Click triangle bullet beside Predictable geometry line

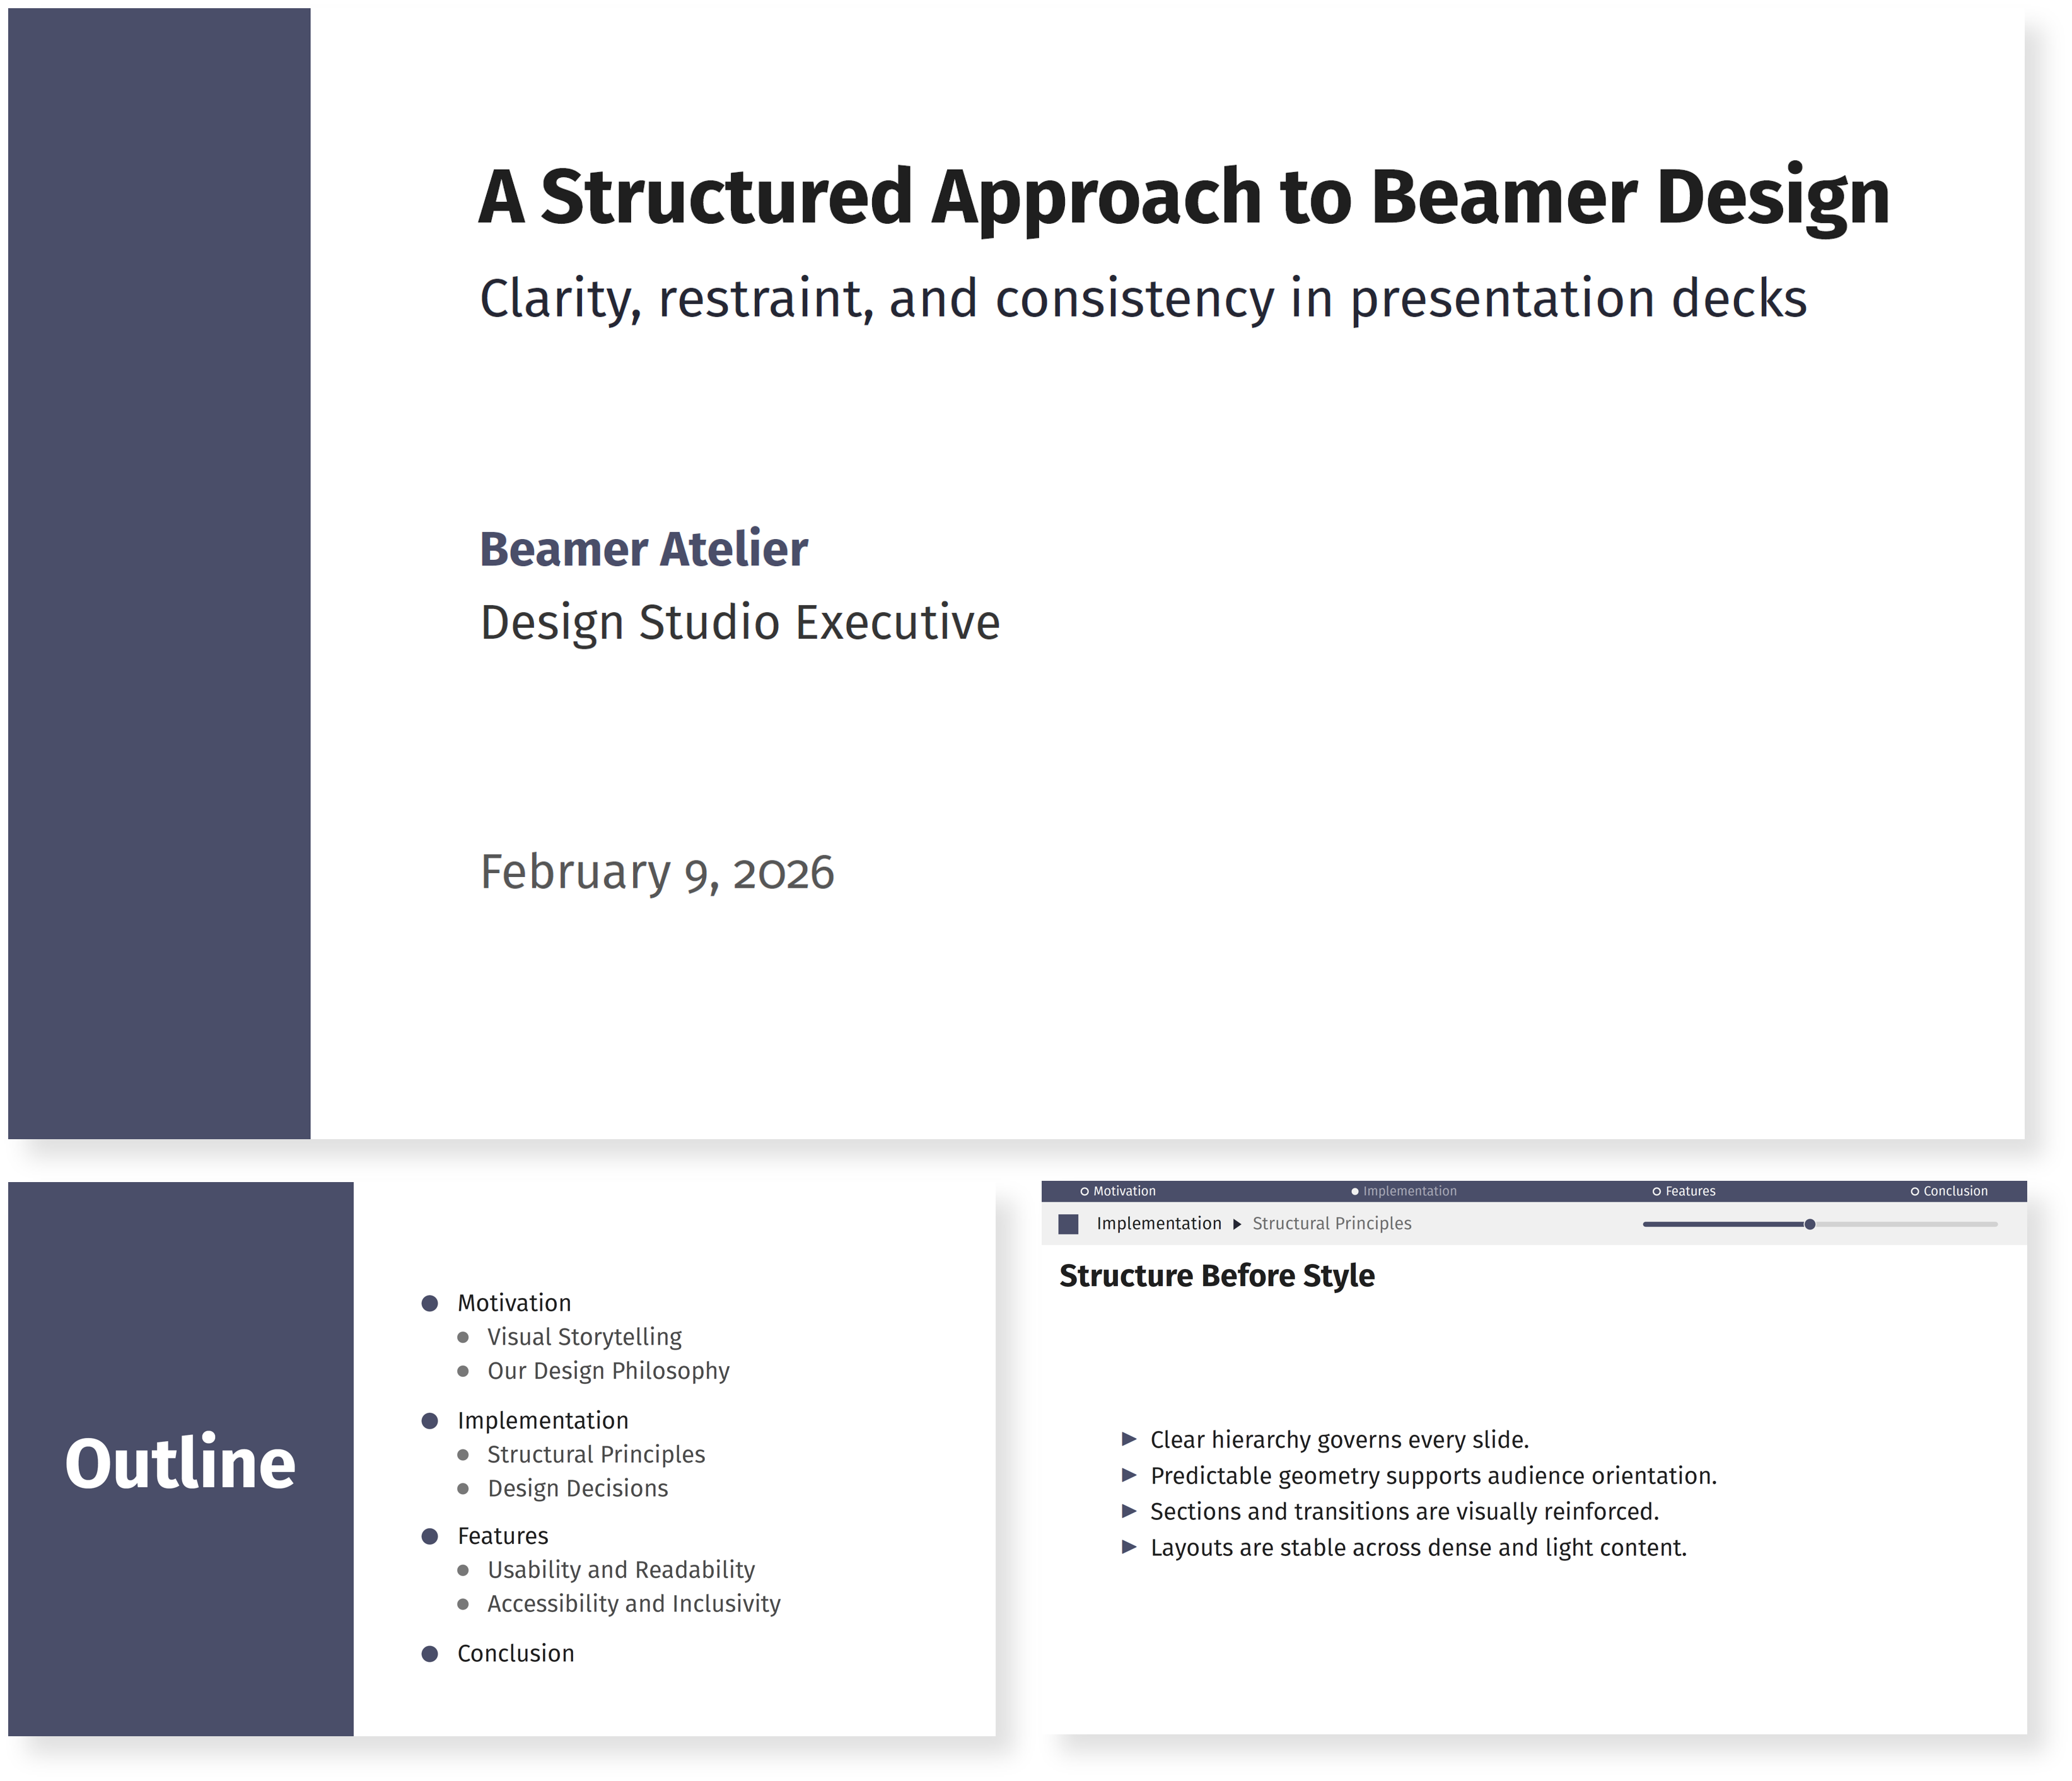[x=1129, y=1475]
